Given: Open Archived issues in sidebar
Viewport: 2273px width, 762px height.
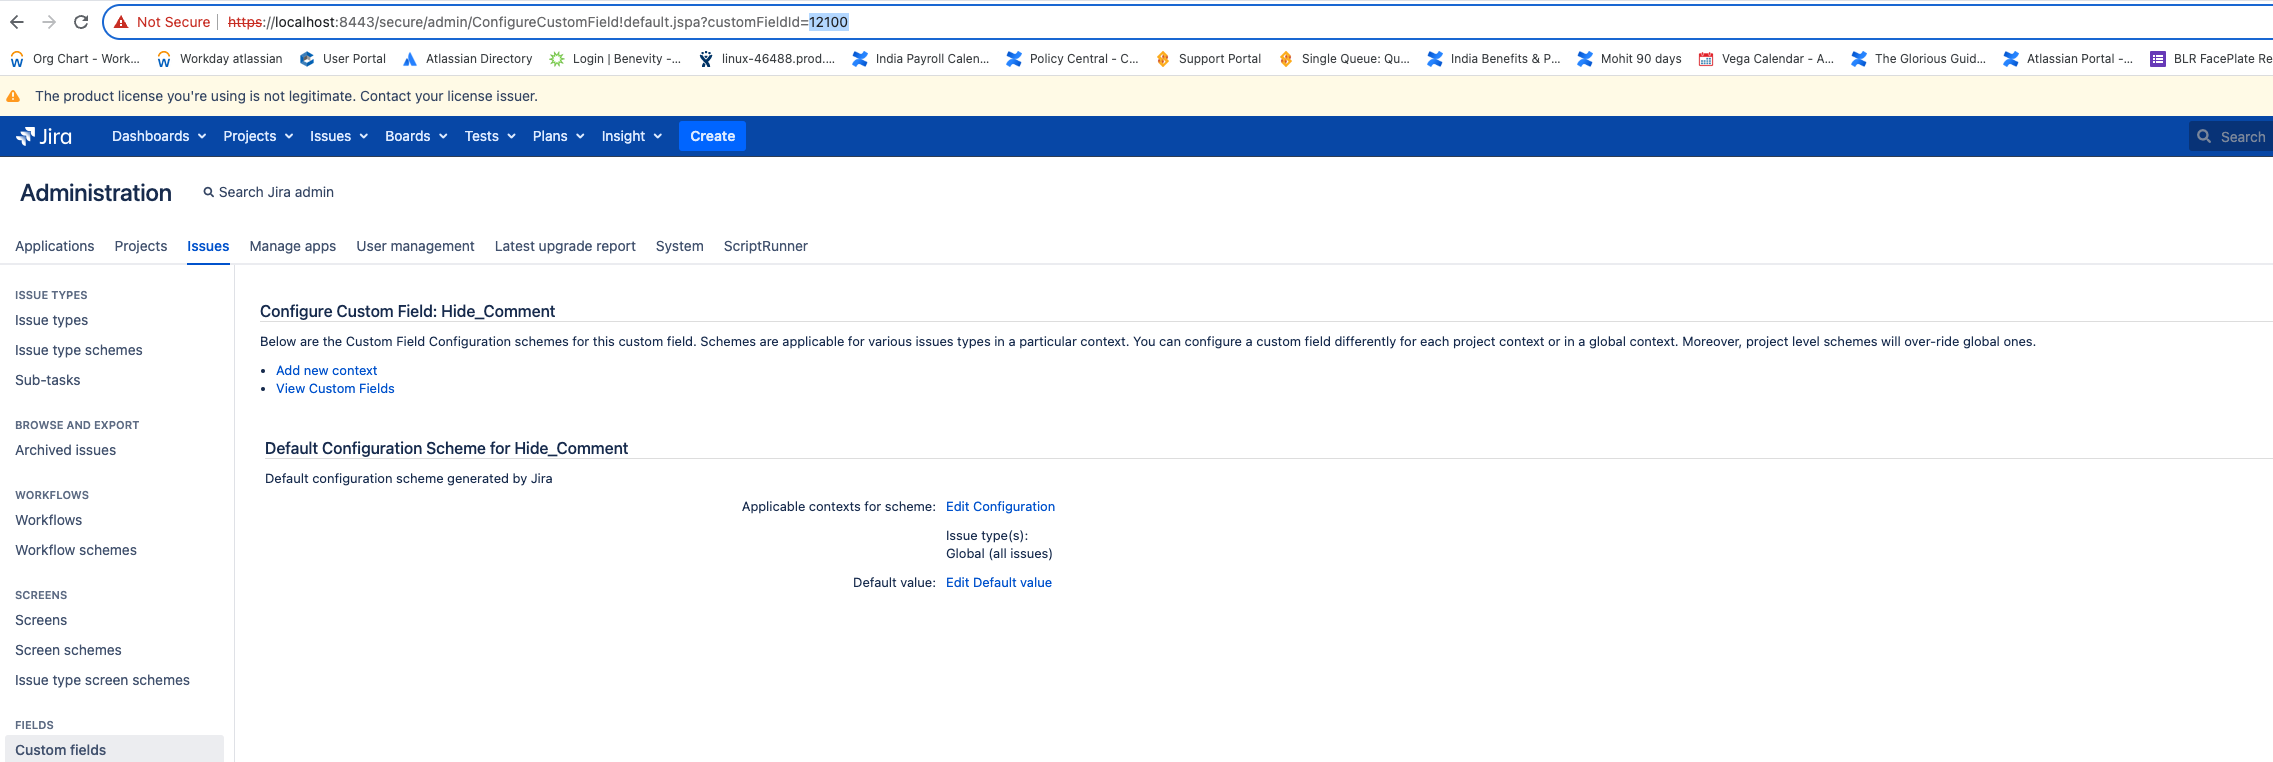Looking at the screenshot, I should pyautogui.click(x=65, y=450).
